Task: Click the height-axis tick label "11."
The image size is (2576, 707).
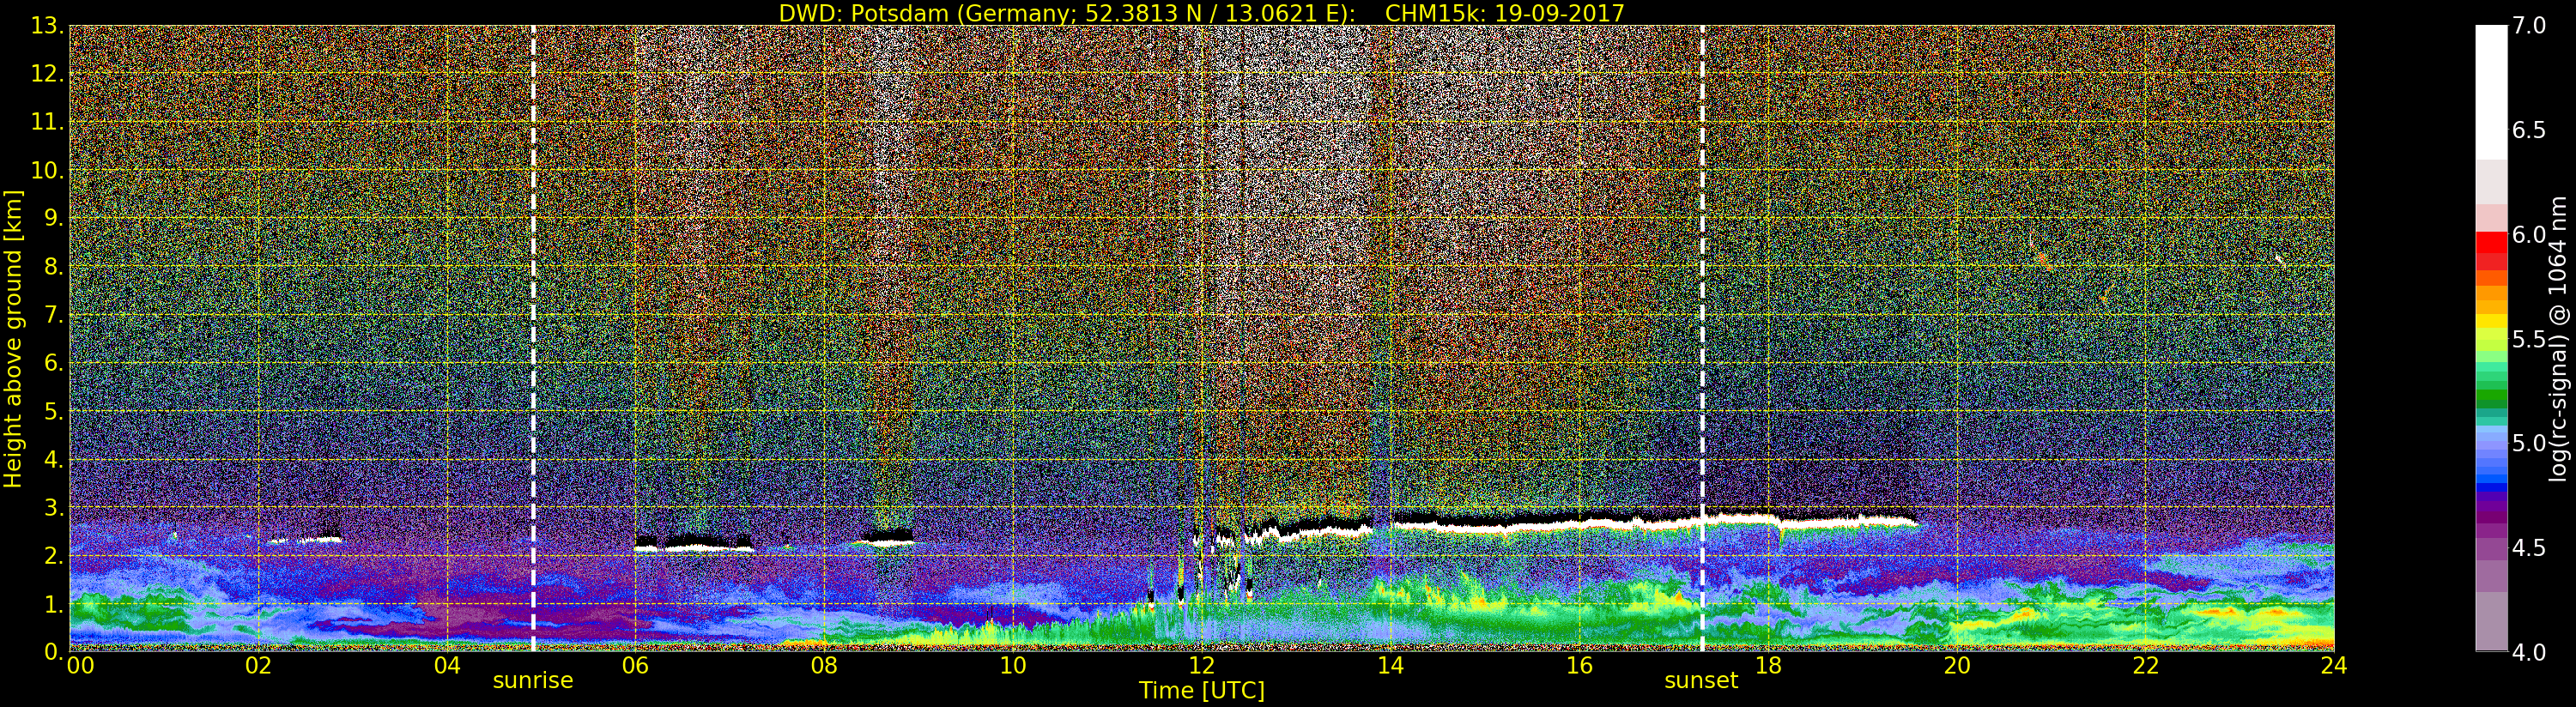Action: pyautogui.click(x=46, y=122)
